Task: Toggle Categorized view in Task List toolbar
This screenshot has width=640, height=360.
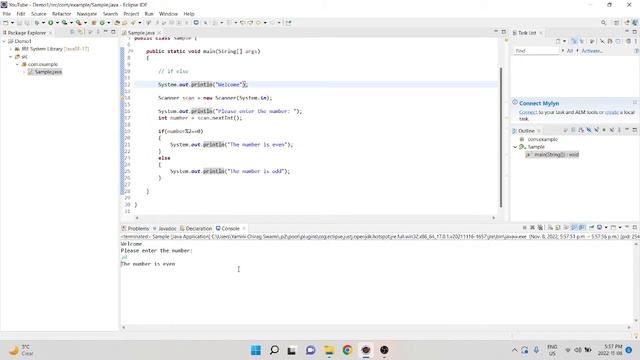Action: tap(574, 41)
